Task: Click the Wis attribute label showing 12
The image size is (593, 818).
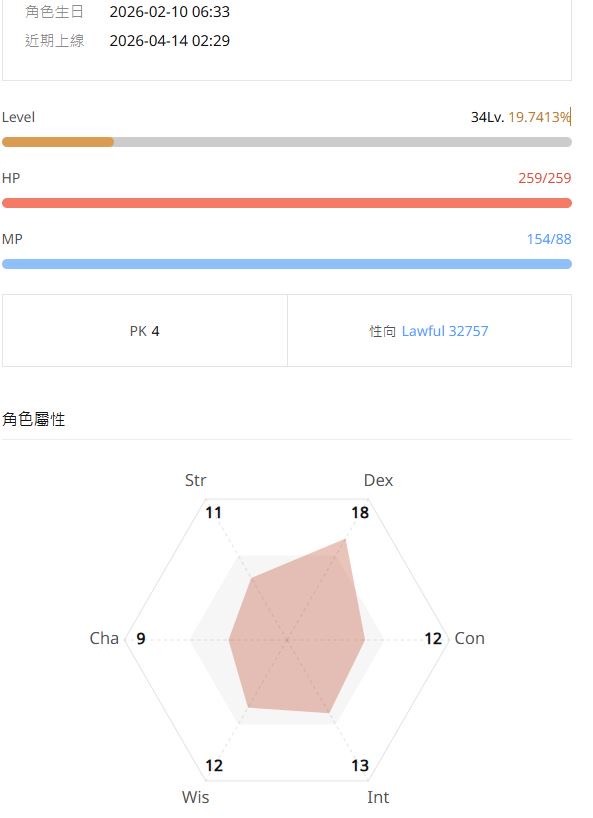Action: tap(195, 797)
